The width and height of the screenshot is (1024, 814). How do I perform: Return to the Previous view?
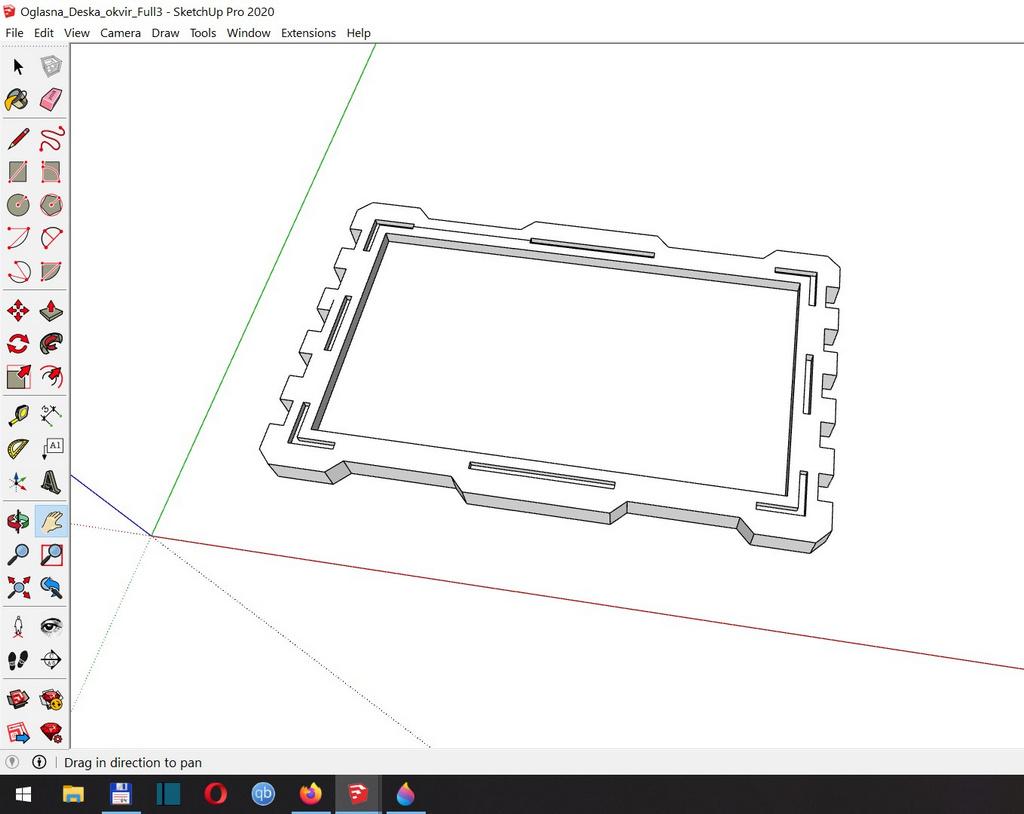51,587
